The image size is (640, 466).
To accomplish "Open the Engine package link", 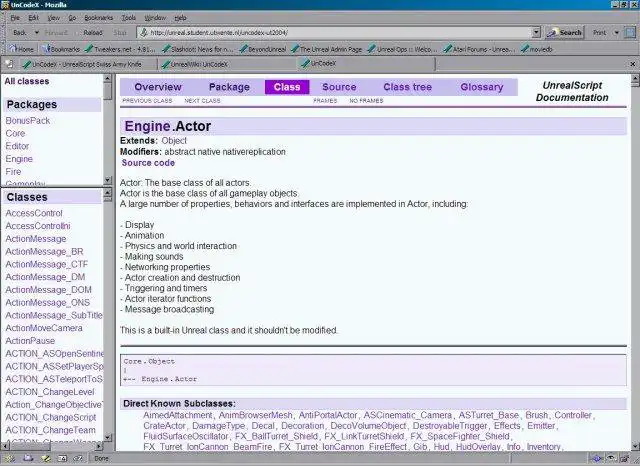I will 19,159.
